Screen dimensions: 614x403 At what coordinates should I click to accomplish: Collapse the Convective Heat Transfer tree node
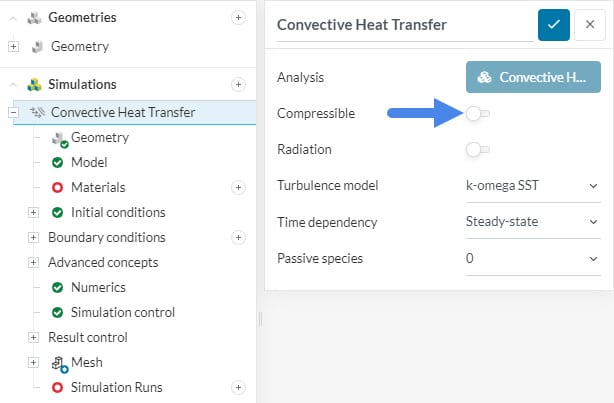point(14,112)
